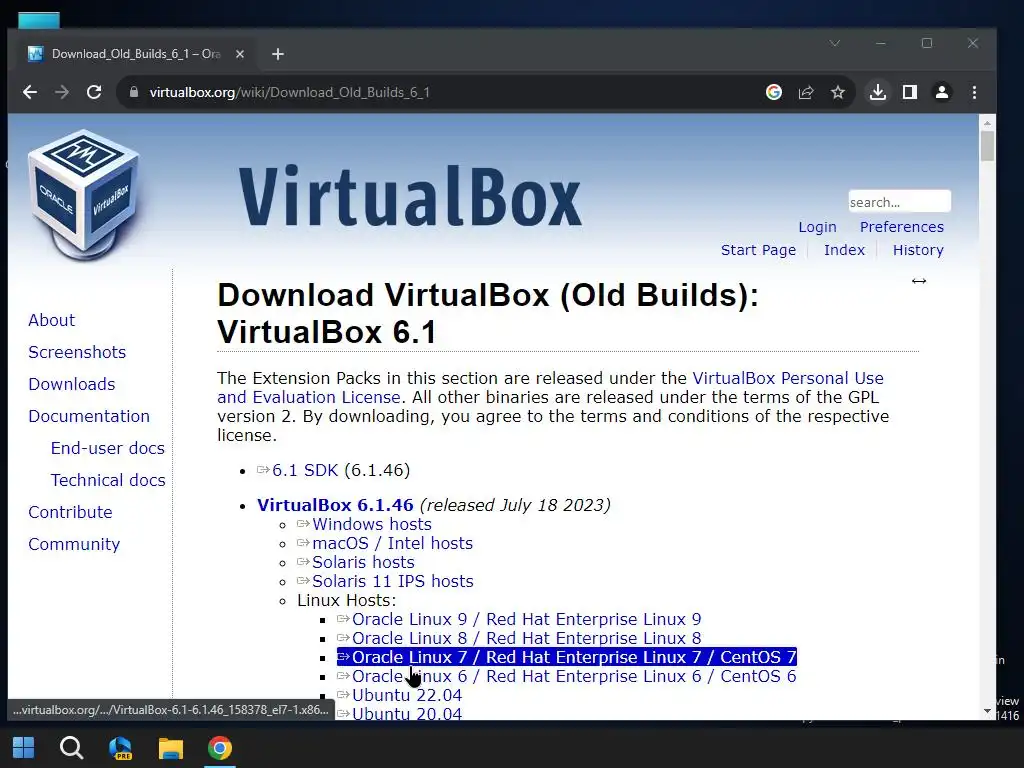
Task: Open the Index link
Action: pyautogui.click(x=844, y=250)
